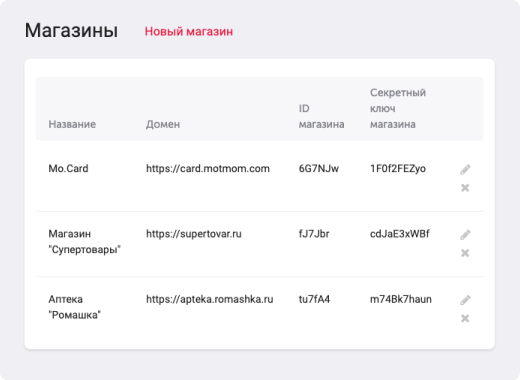Remove the Магазин "Супертовары" entry X icon
The image size is (520, 380).
coord(465,253)
